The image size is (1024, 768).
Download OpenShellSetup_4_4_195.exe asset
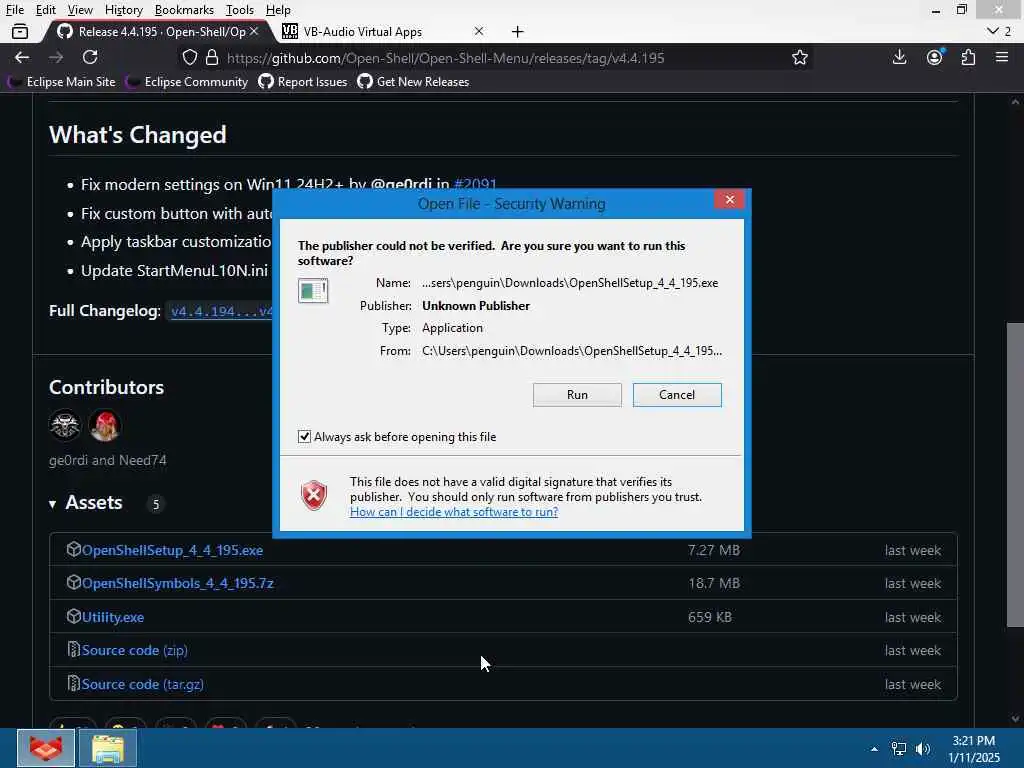click(x=172, y=551)
